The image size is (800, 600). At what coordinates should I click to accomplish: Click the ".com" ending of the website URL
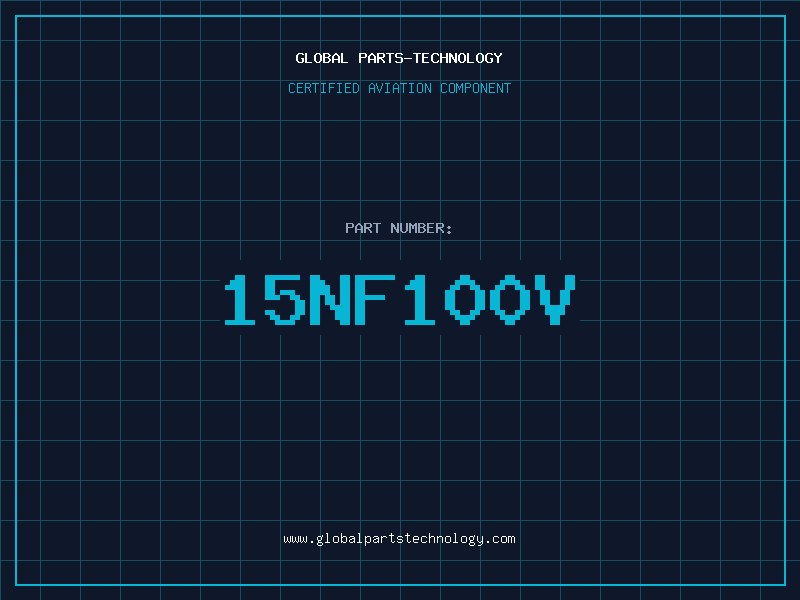coord(501,539)
